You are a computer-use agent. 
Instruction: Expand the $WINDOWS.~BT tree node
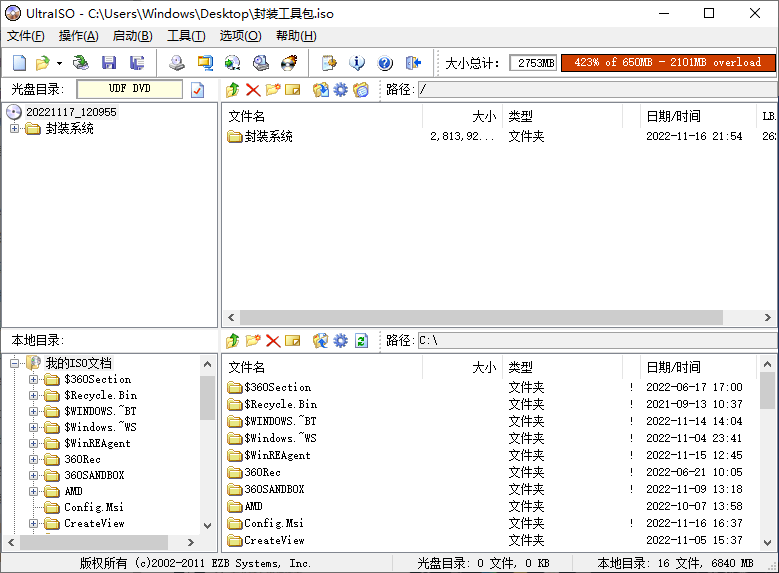click(x=33, y=411)
